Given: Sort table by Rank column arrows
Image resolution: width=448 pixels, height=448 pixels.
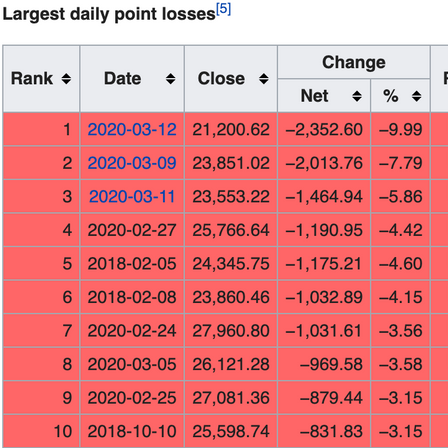Looking at the screenshot, I should click(66, 79).
